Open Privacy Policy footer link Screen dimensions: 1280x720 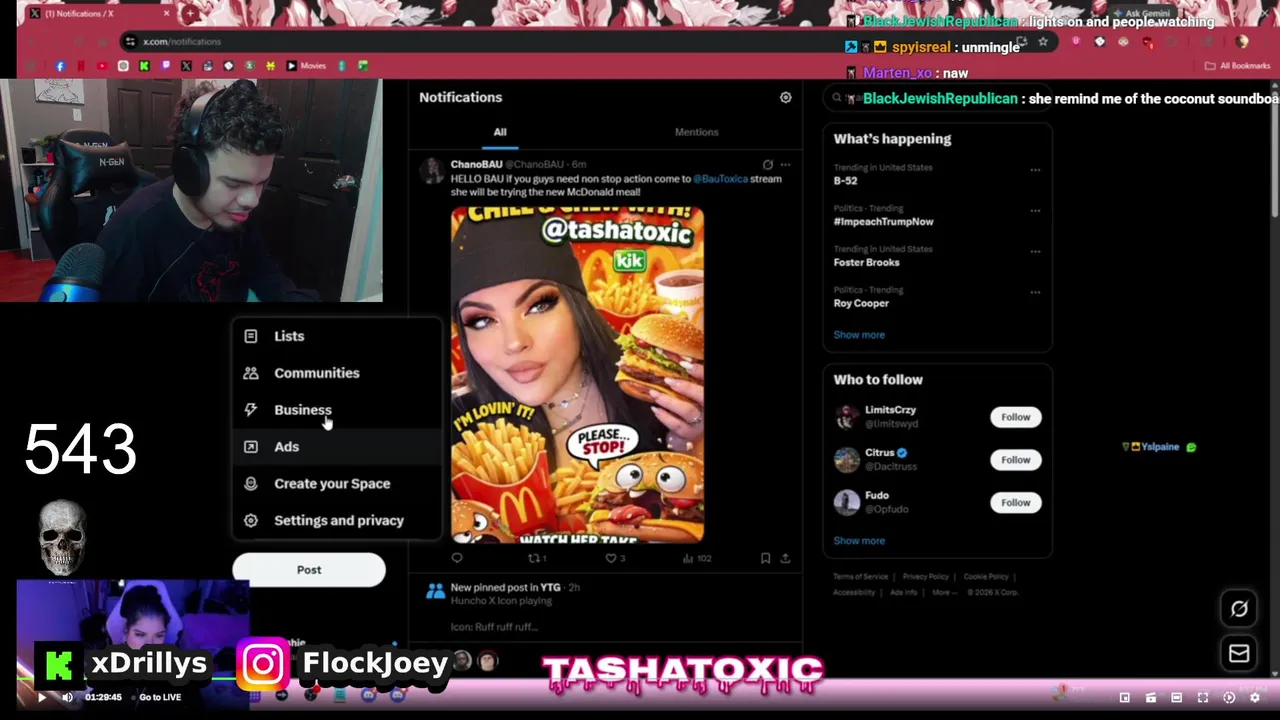point(925,577)
